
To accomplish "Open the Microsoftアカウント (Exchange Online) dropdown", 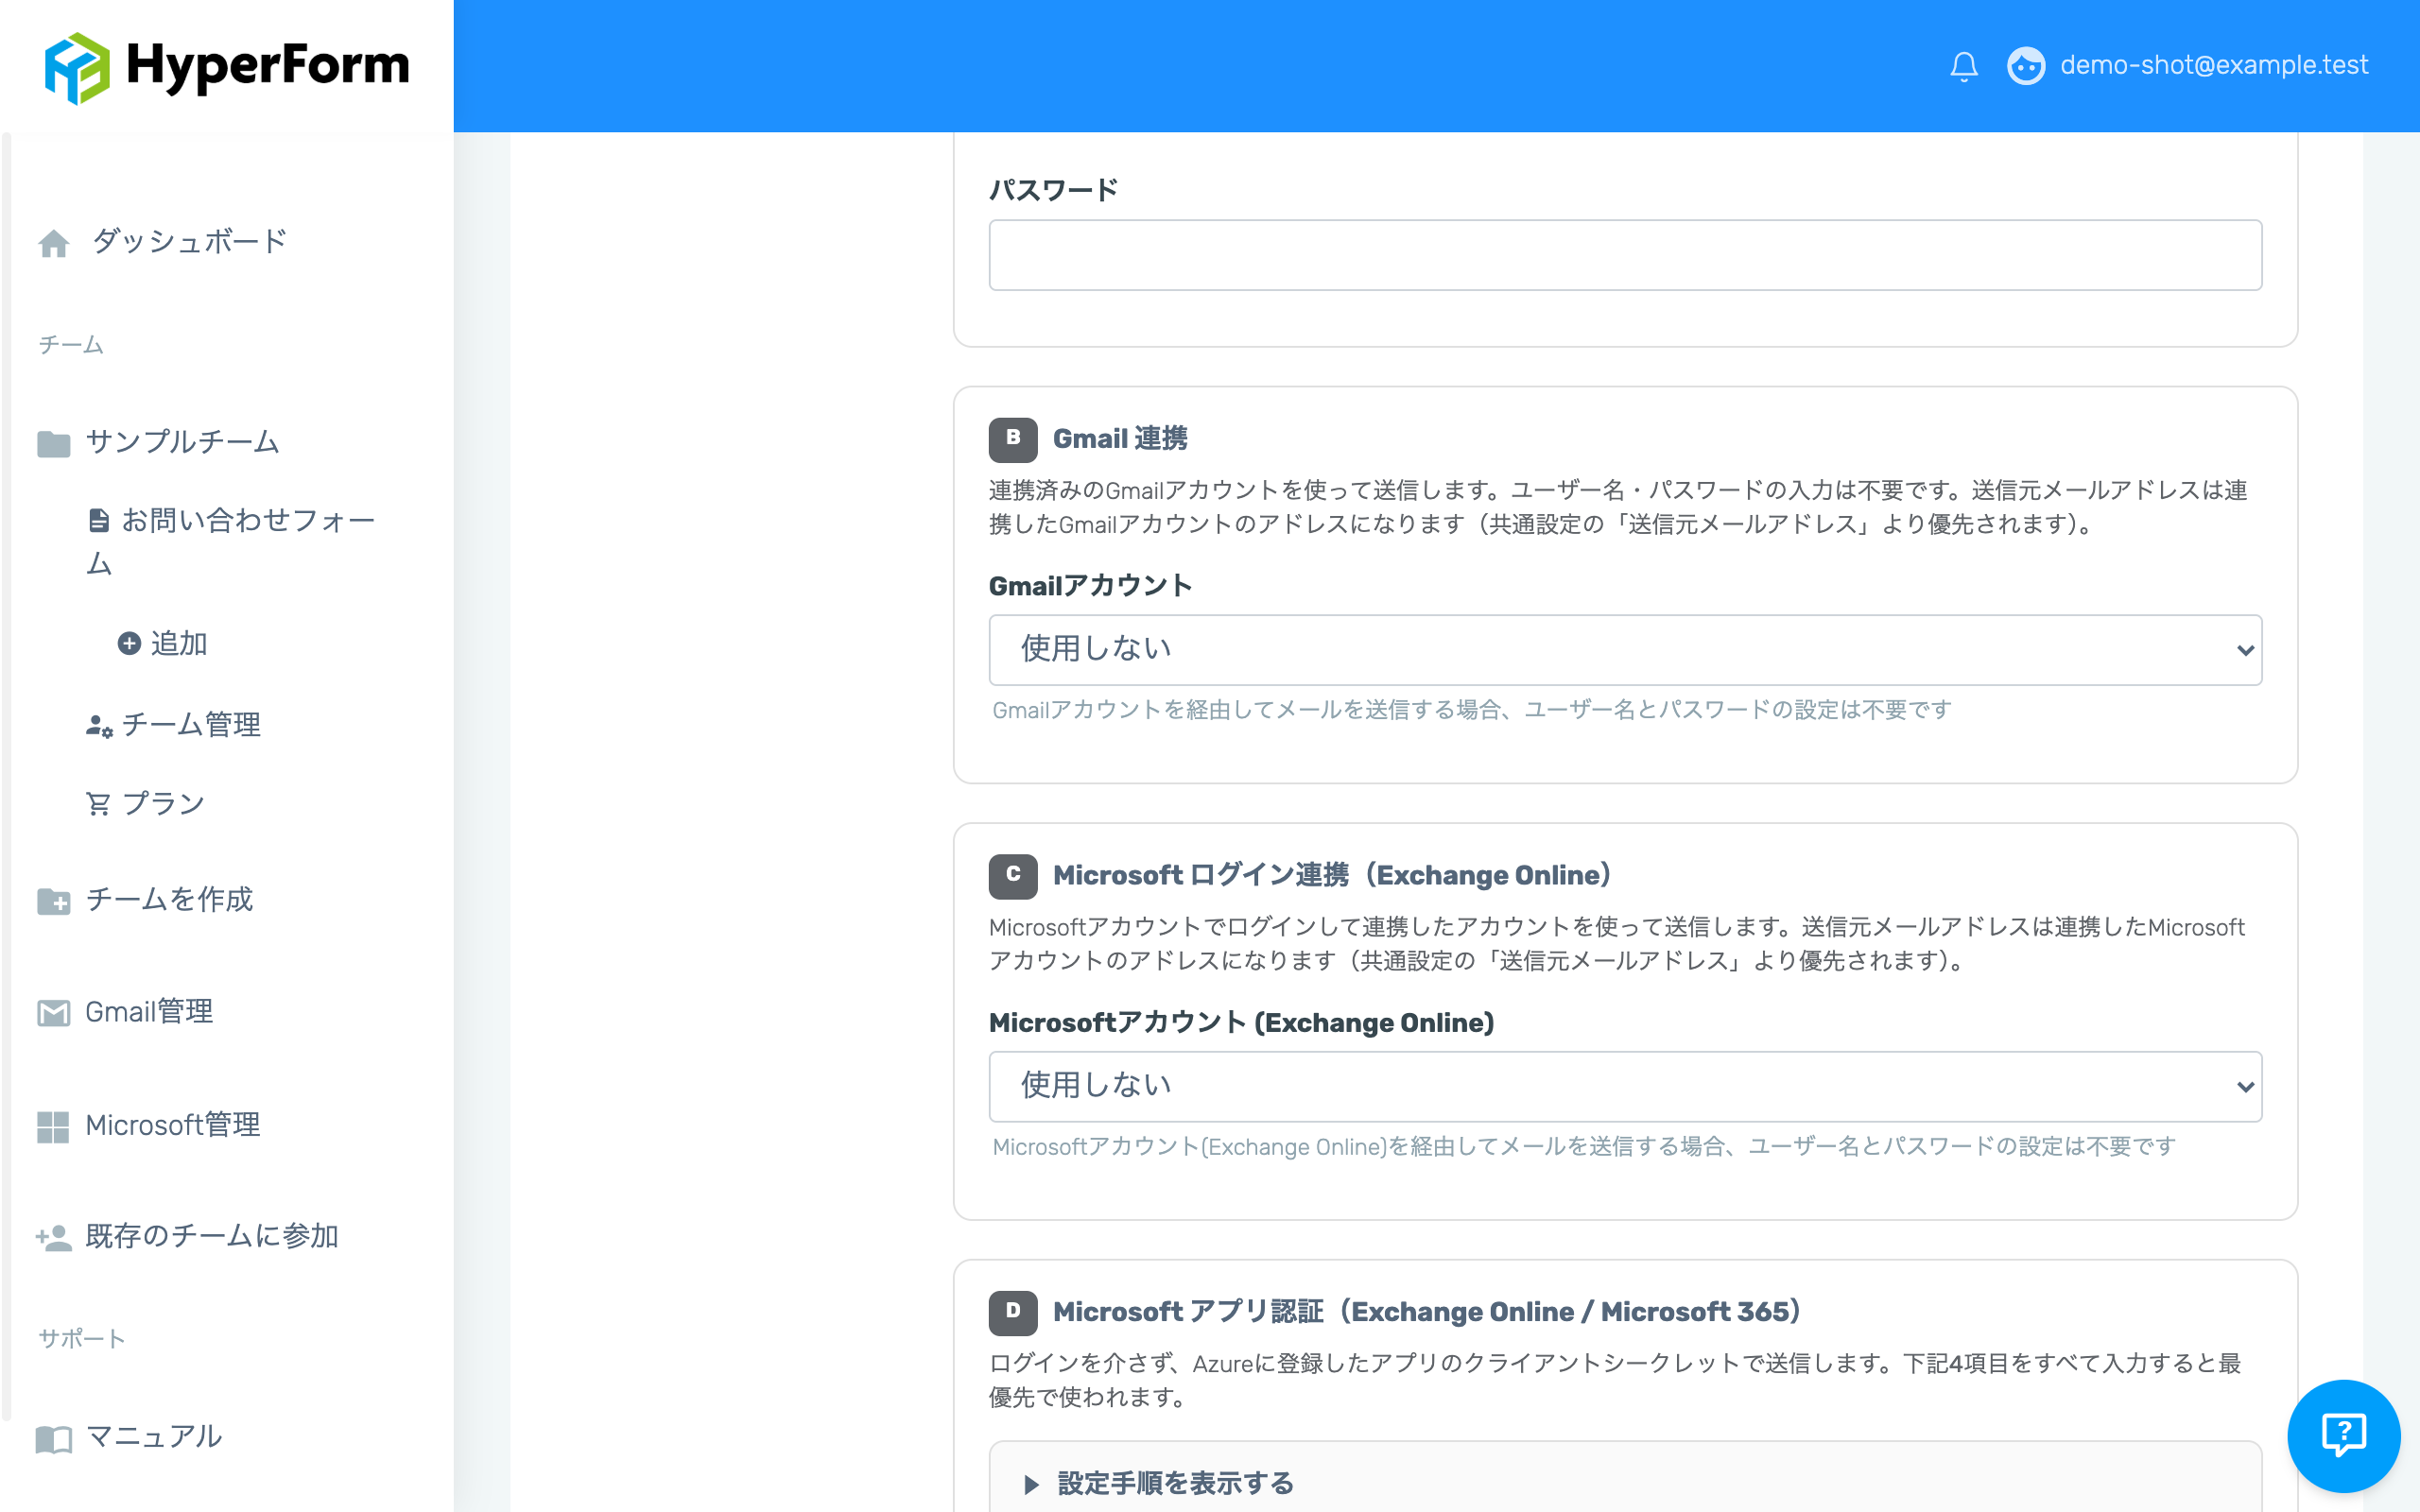I will coord(1625,1086).
